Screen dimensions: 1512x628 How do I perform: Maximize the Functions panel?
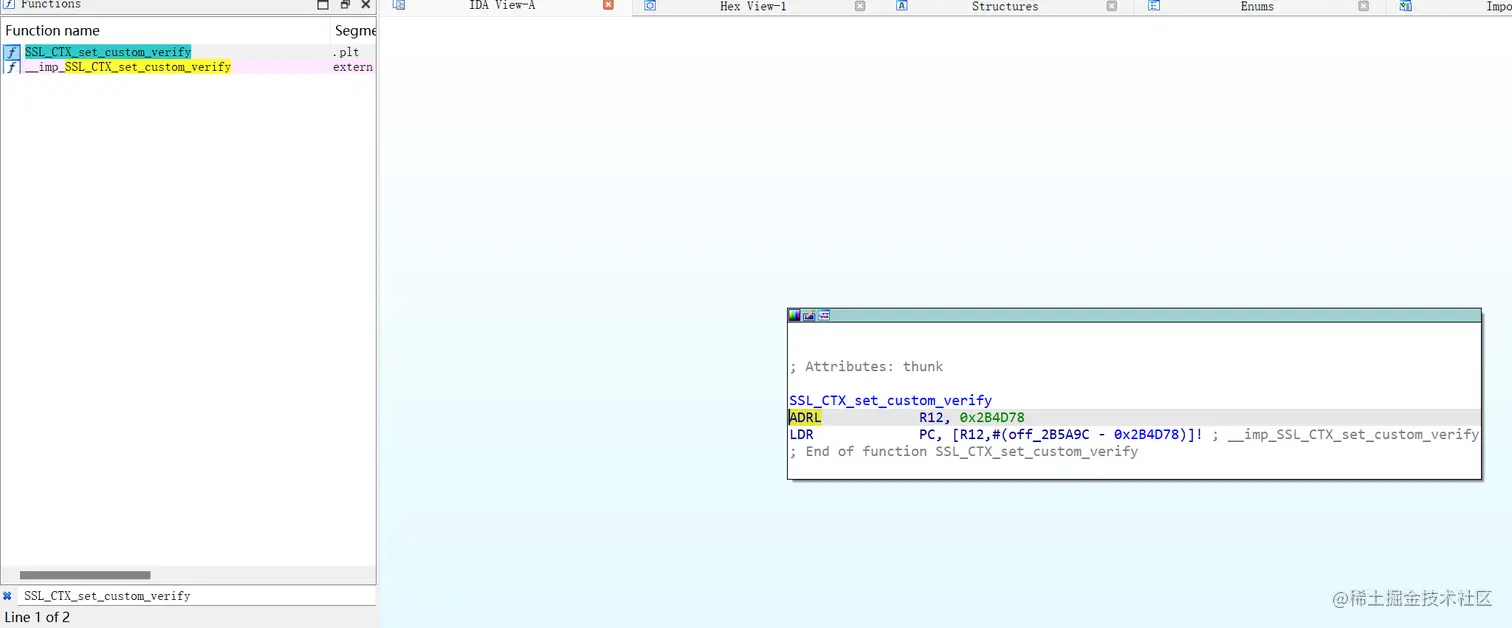coord(323,5)
